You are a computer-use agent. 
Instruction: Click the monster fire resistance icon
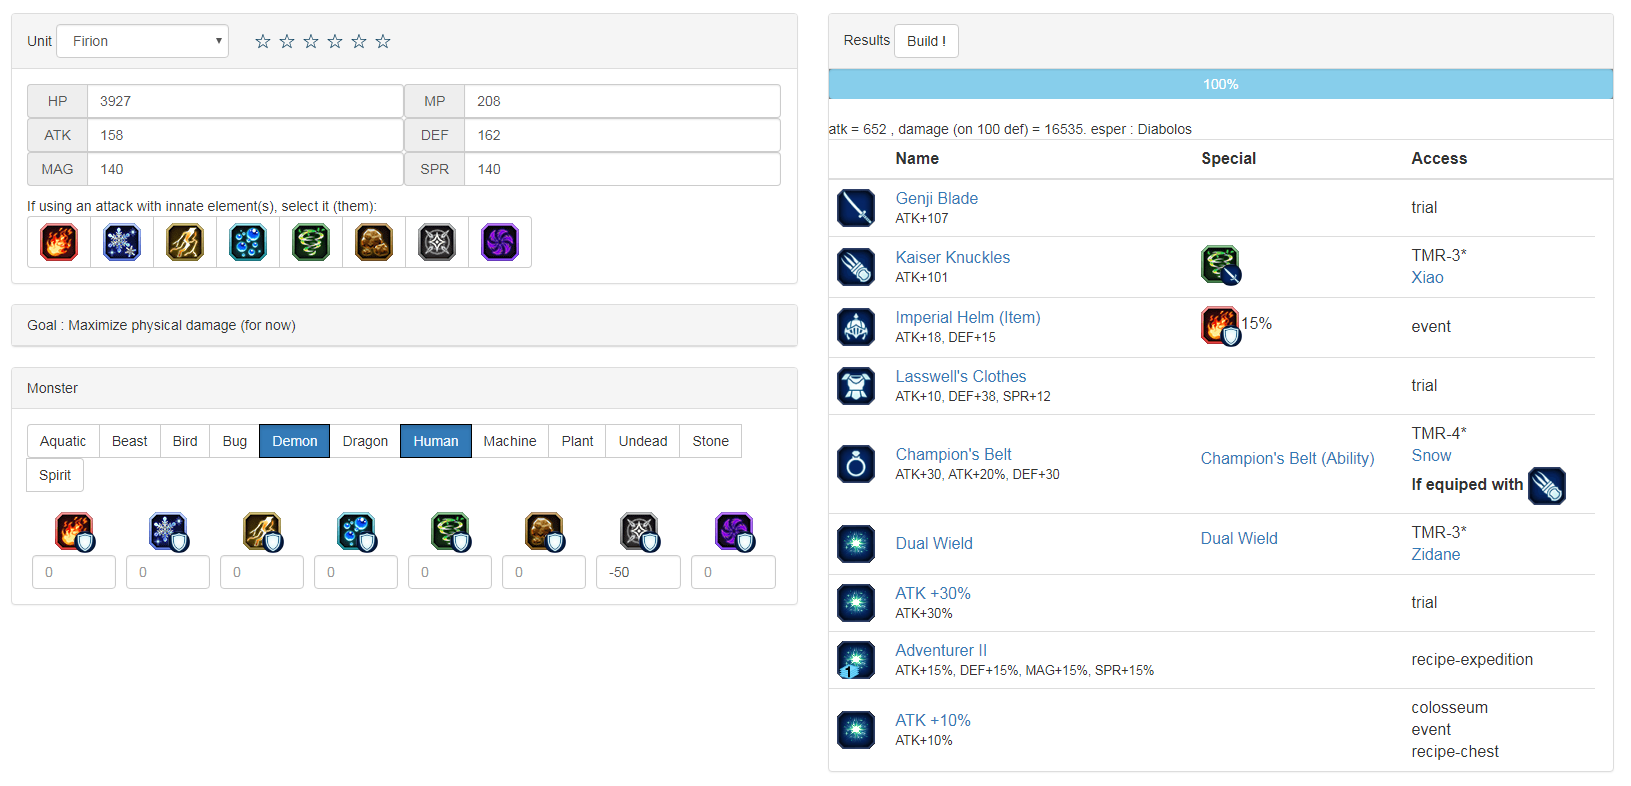click(74, 532)
